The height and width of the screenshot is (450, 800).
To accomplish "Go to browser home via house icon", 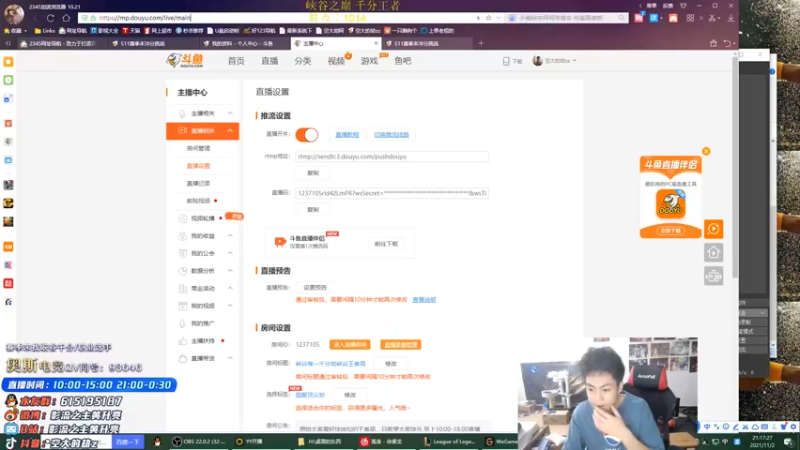I will tap(66, 18).
